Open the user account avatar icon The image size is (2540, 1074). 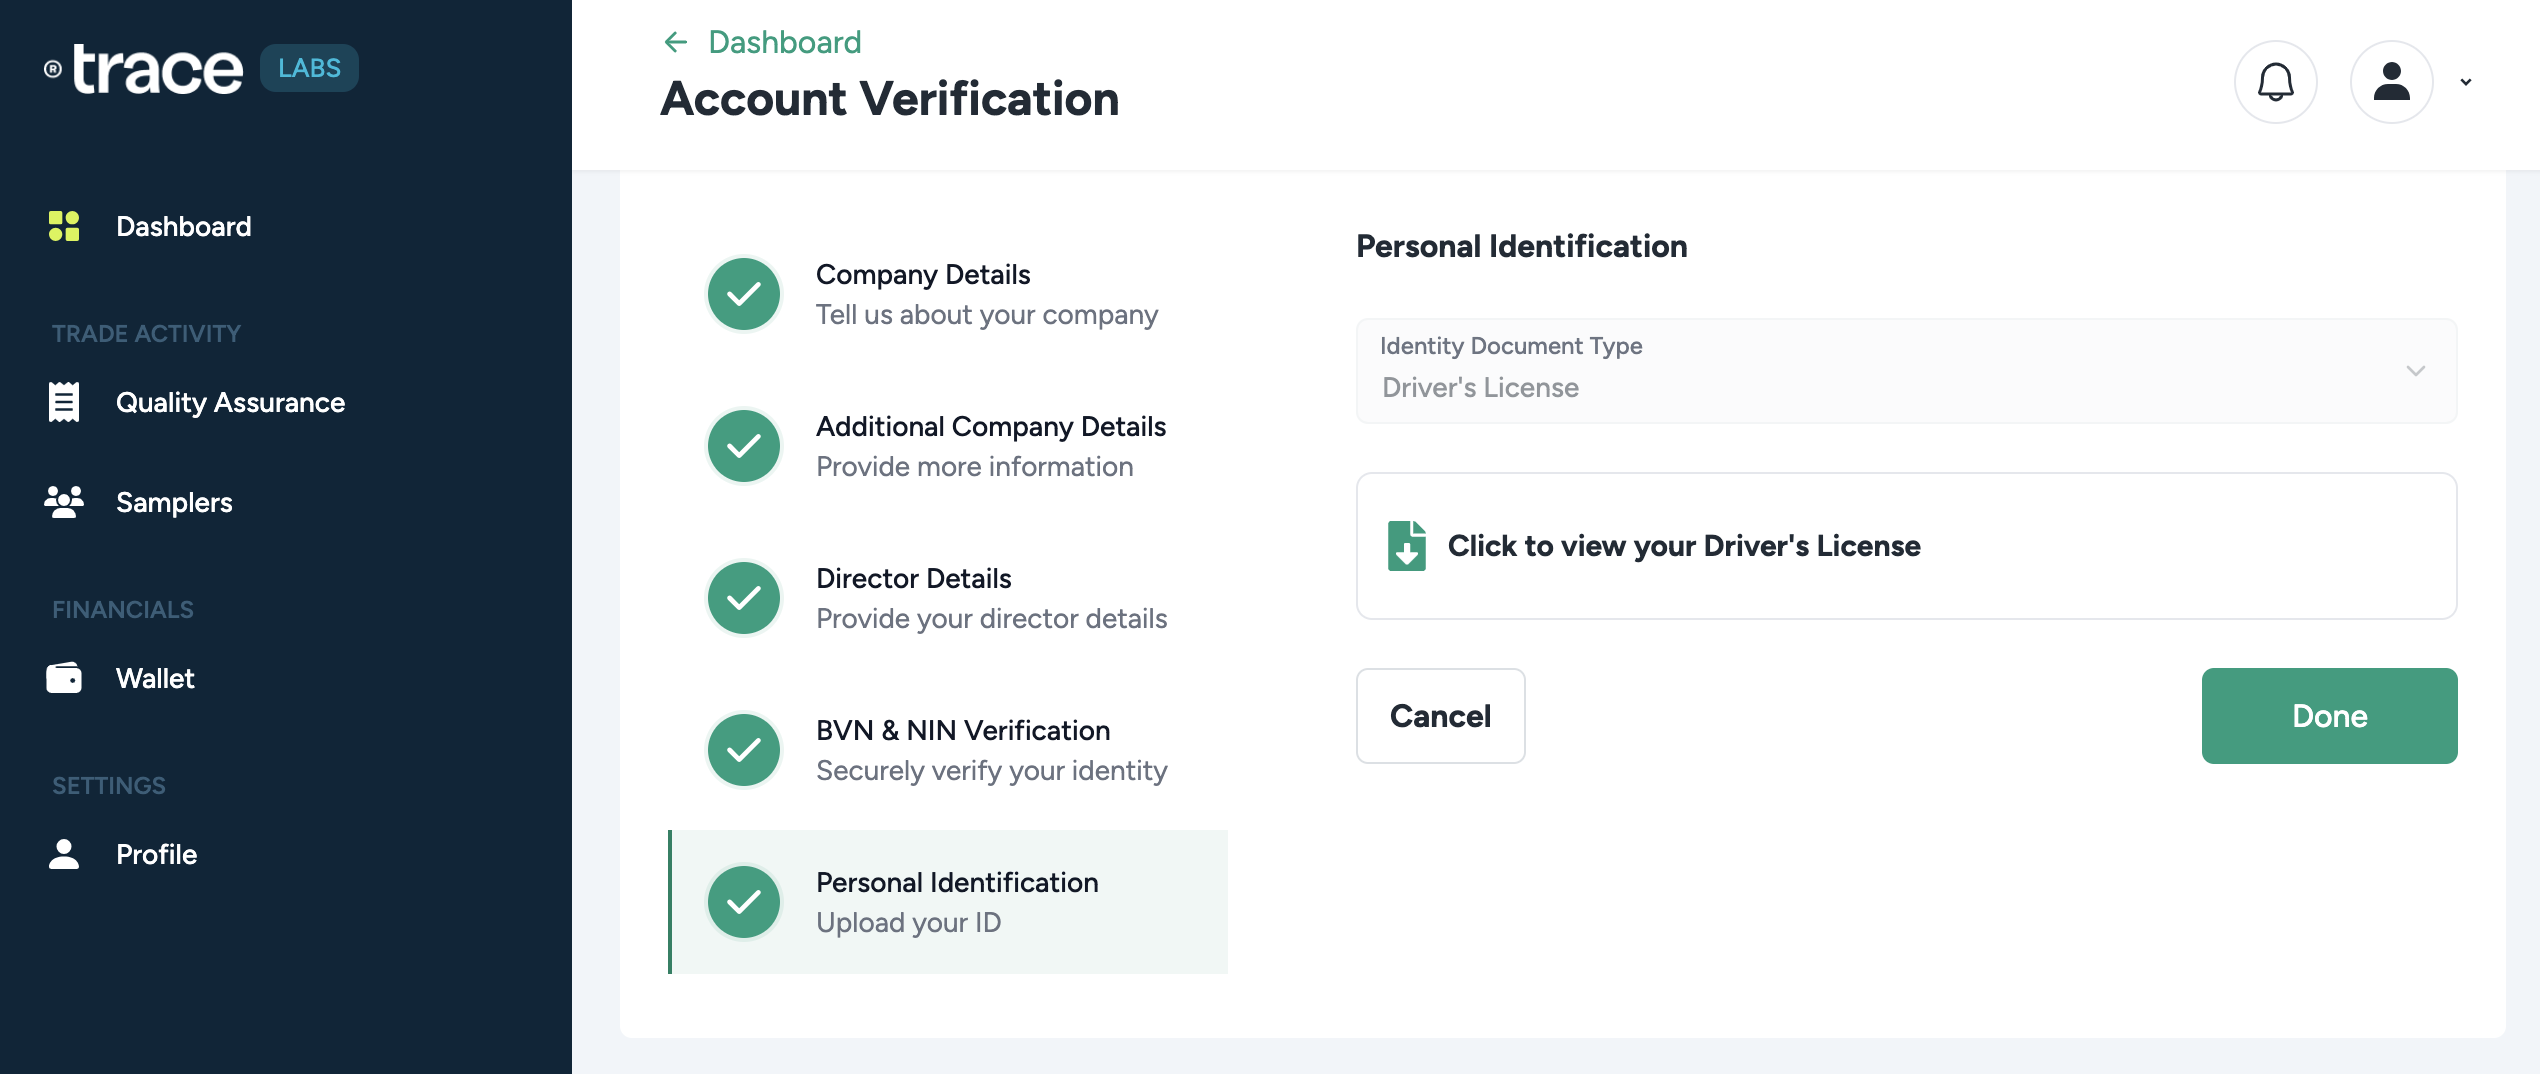[2391, 82]
